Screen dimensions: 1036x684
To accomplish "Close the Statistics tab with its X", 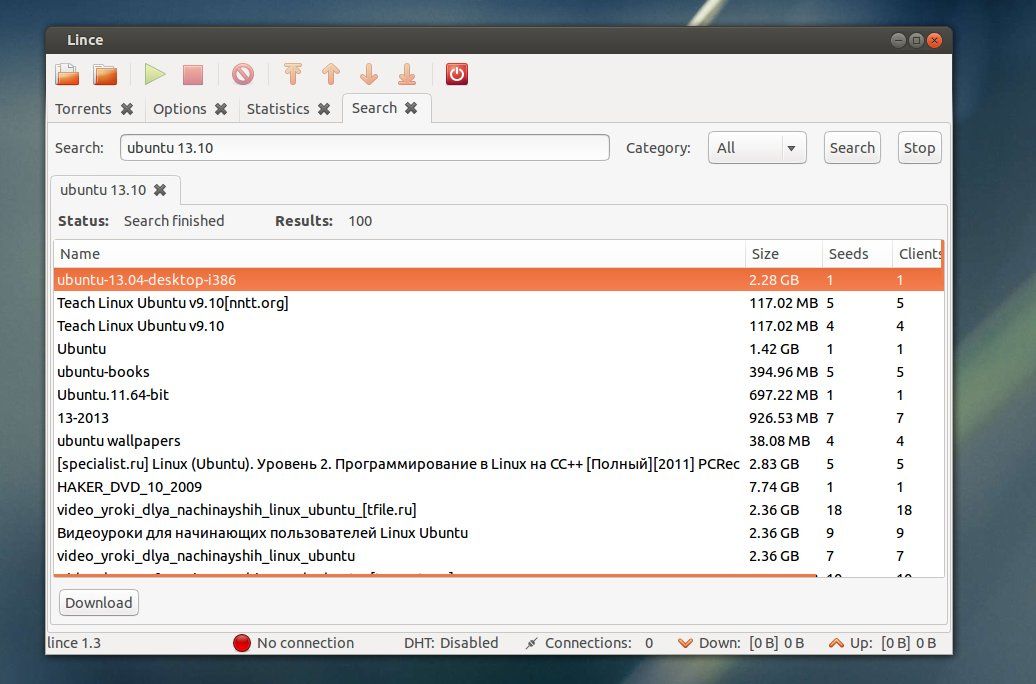I will tap(324, 109).
